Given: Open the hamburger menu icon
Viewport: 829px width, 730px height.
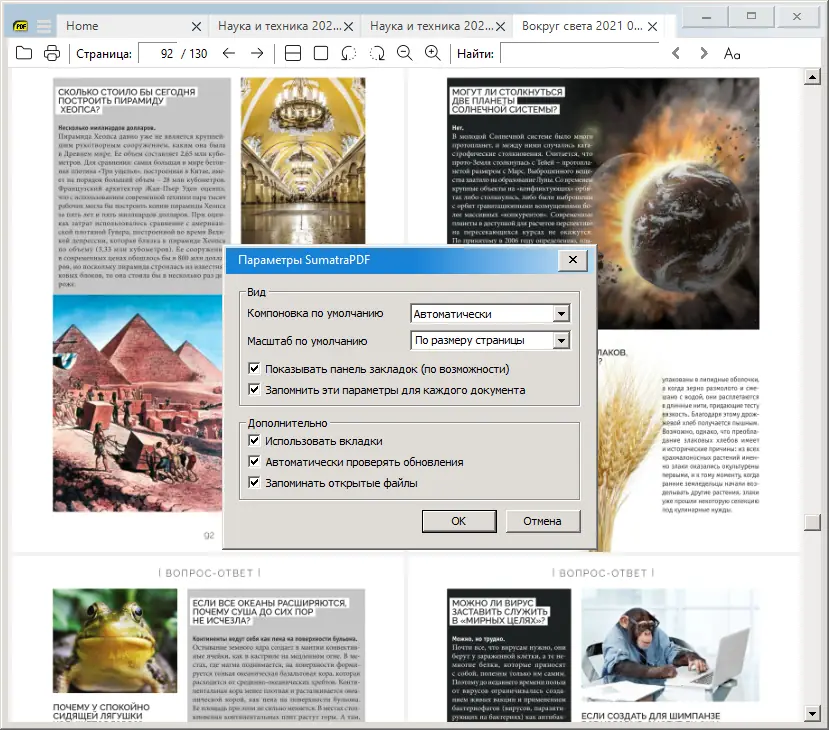Looking at the screenshot, I should 44,26.
